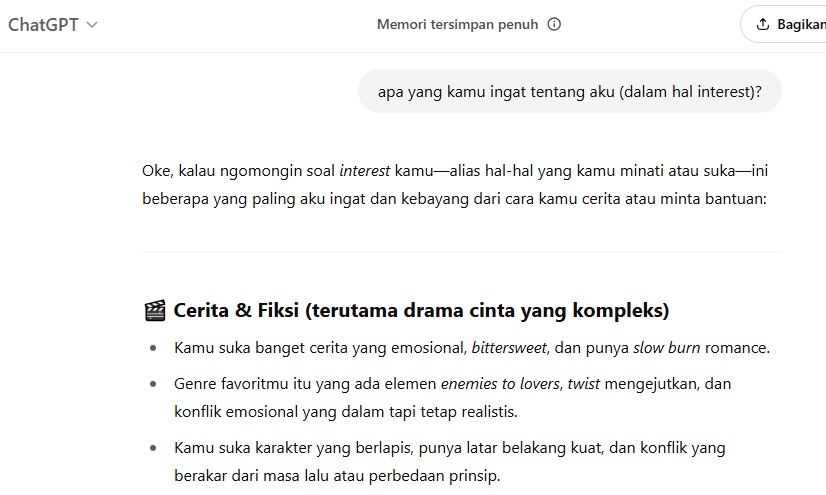The height and width of the screenshot is (495, 826).
Task: Click the bullet about bittersweet slow burn romance
Action: pyautogui.click(x=472, y=348)
